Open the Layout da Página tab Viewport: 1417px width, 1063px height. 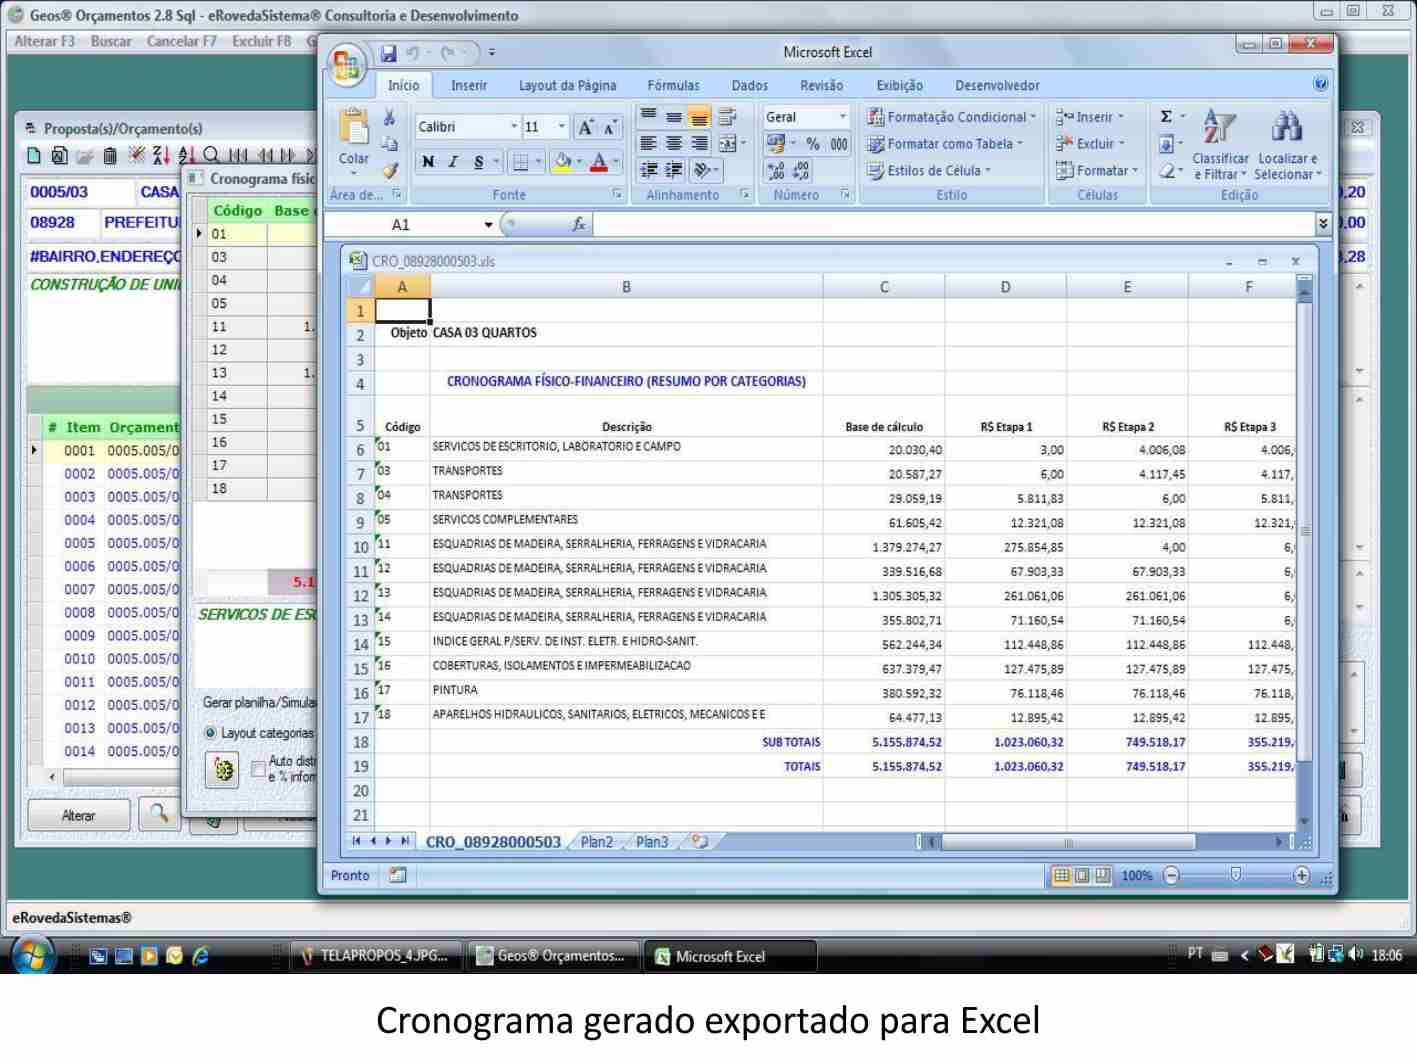567,86
